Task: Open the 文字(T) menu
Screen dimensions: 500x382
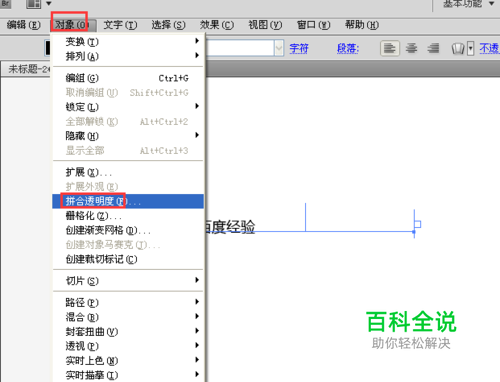Action: [120, 25]
